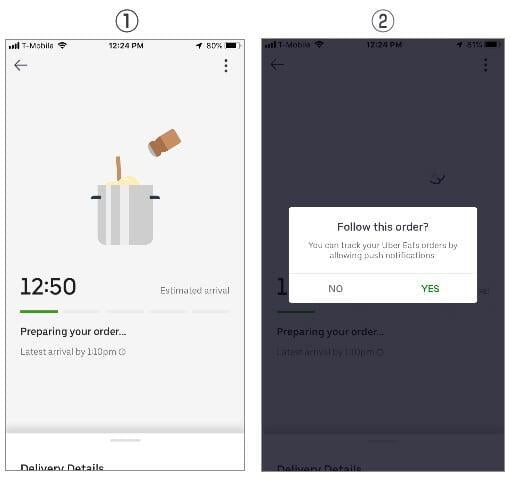Open the three-dot menu in screen 1
Screen dimensions: 510x480
[226, 65]
